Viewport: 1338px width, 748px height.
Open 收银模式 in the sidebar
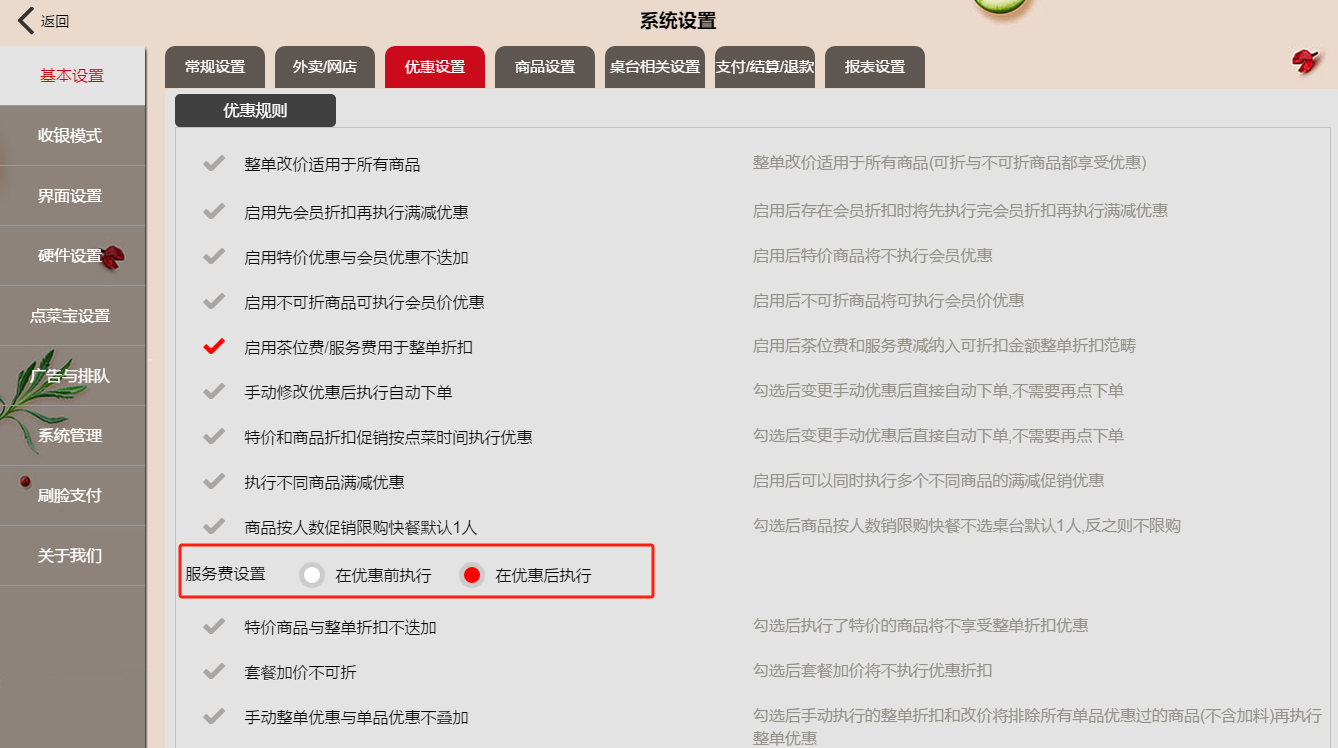72,136
